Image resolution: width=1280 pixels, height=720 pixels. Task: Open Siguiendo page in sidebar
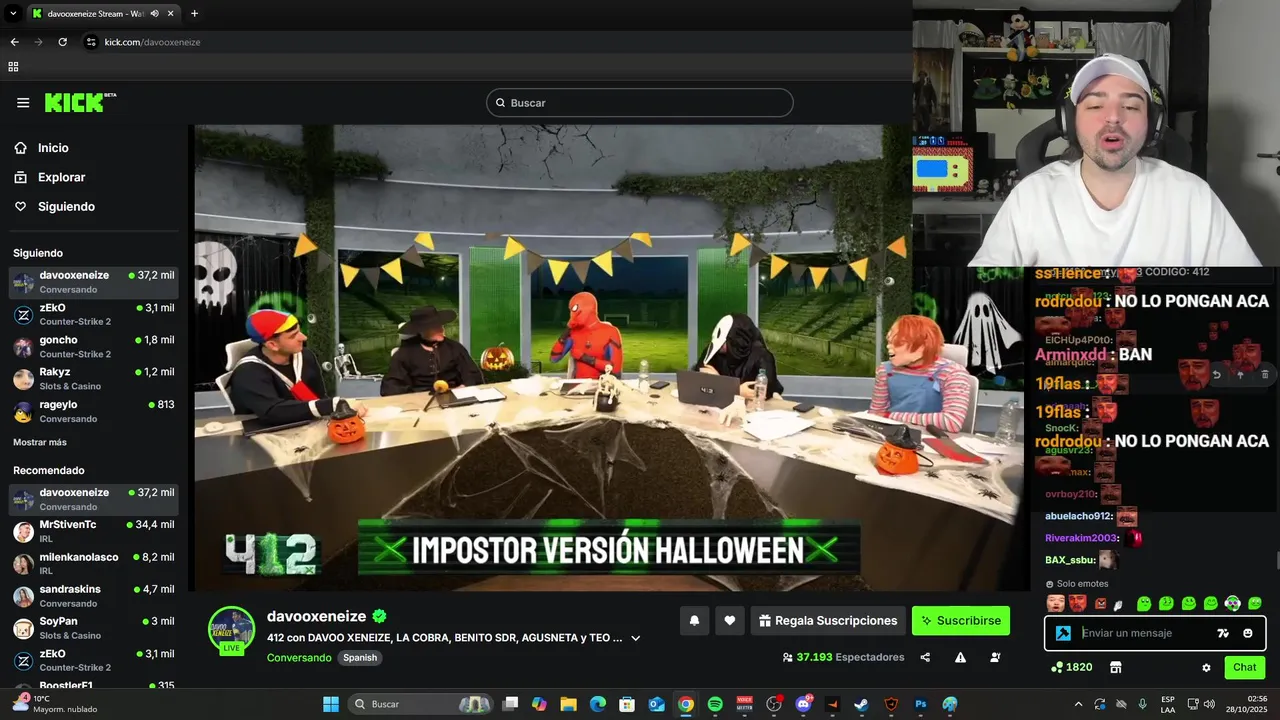tap(54, 207)
